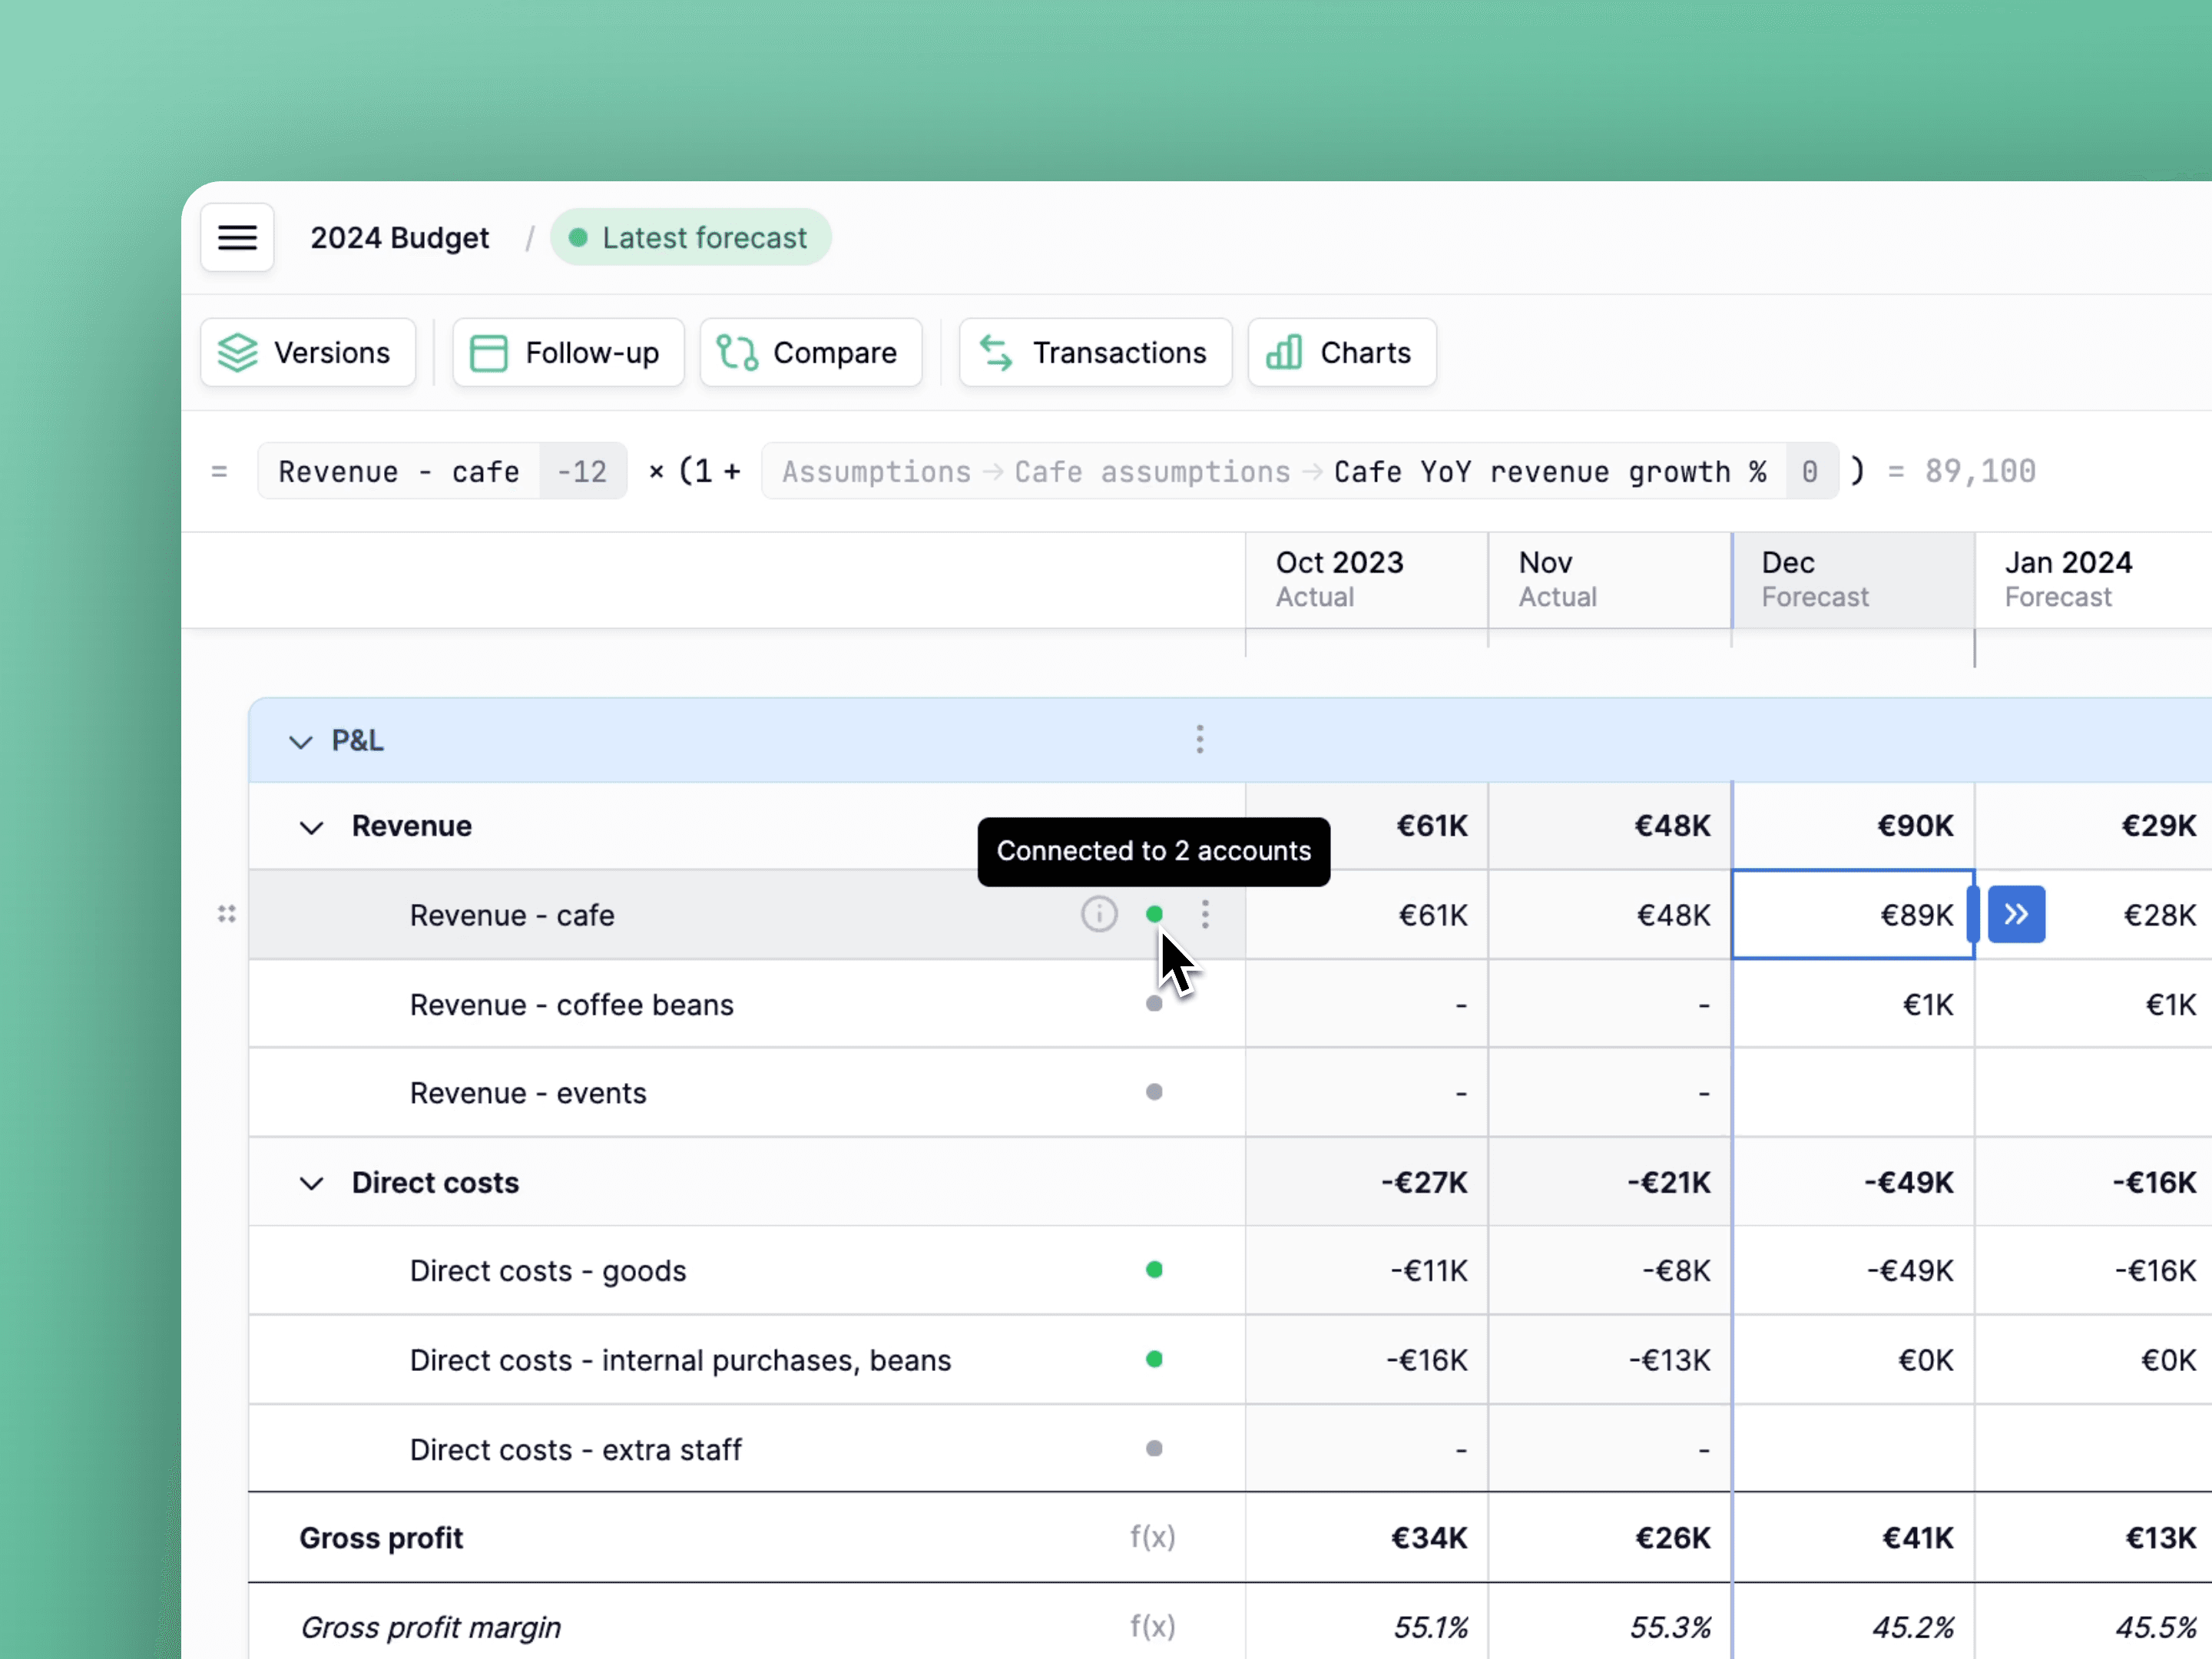Select the Gross profit margin row label

coord(430,1628)
